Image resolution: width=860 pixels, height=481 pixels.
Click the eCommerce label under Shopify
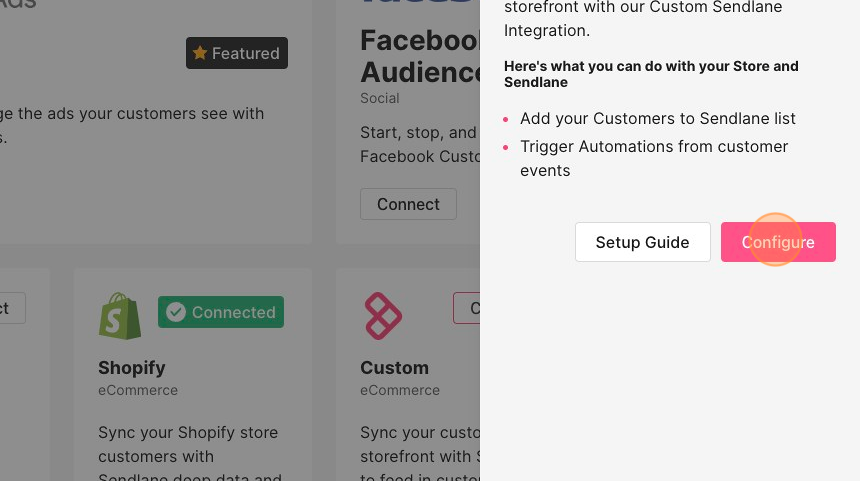coord(138,391)
